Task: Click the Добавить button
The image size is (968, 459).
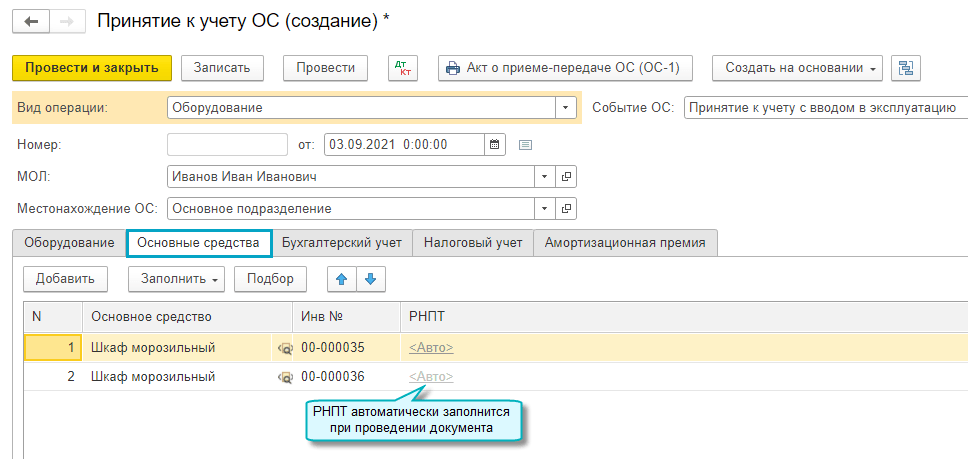Action: [x=65, y=279]
